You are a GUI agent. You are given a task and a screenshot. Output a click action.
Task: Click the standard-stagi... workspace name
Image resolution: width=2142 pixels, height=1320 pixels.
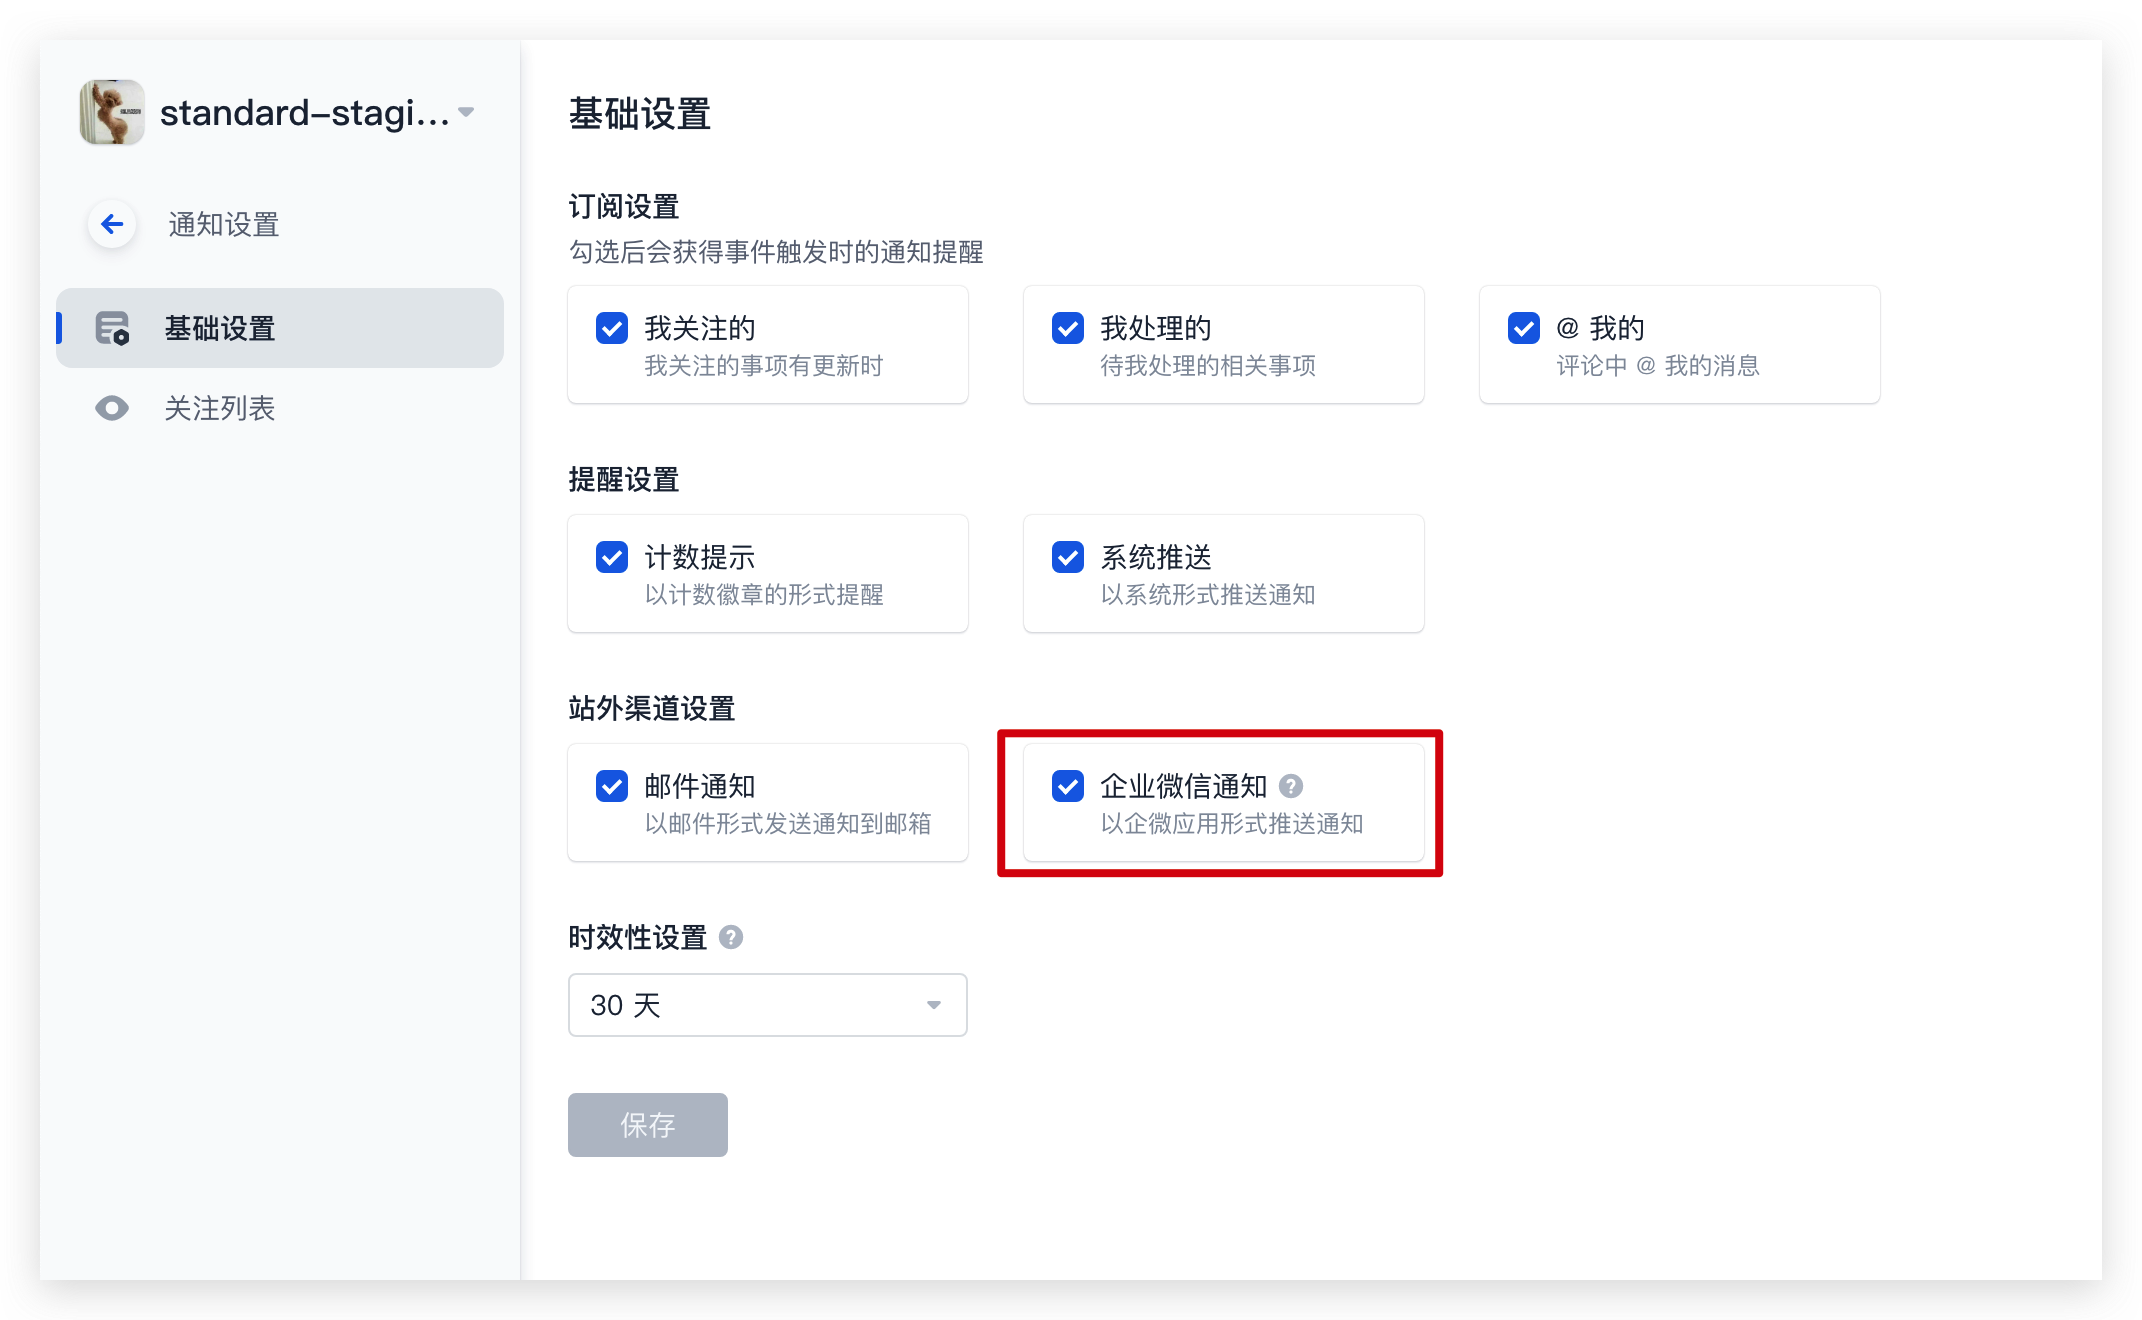coord(305,113)
